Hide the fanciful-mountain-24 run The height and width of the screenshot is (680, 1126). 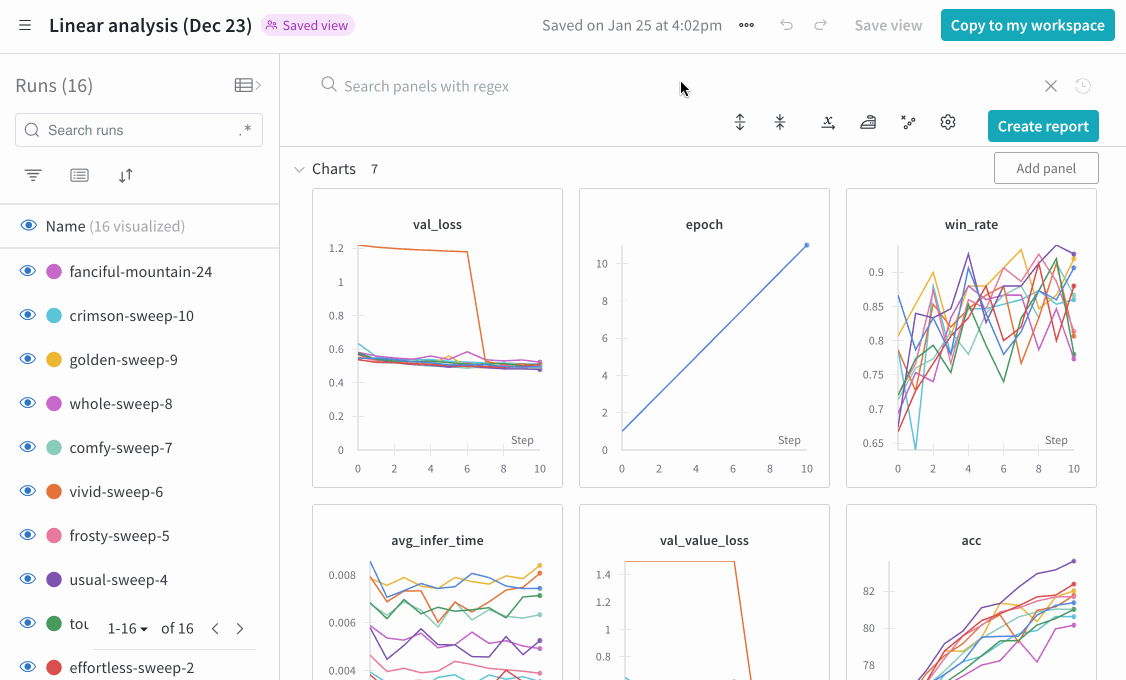point(28,272)
